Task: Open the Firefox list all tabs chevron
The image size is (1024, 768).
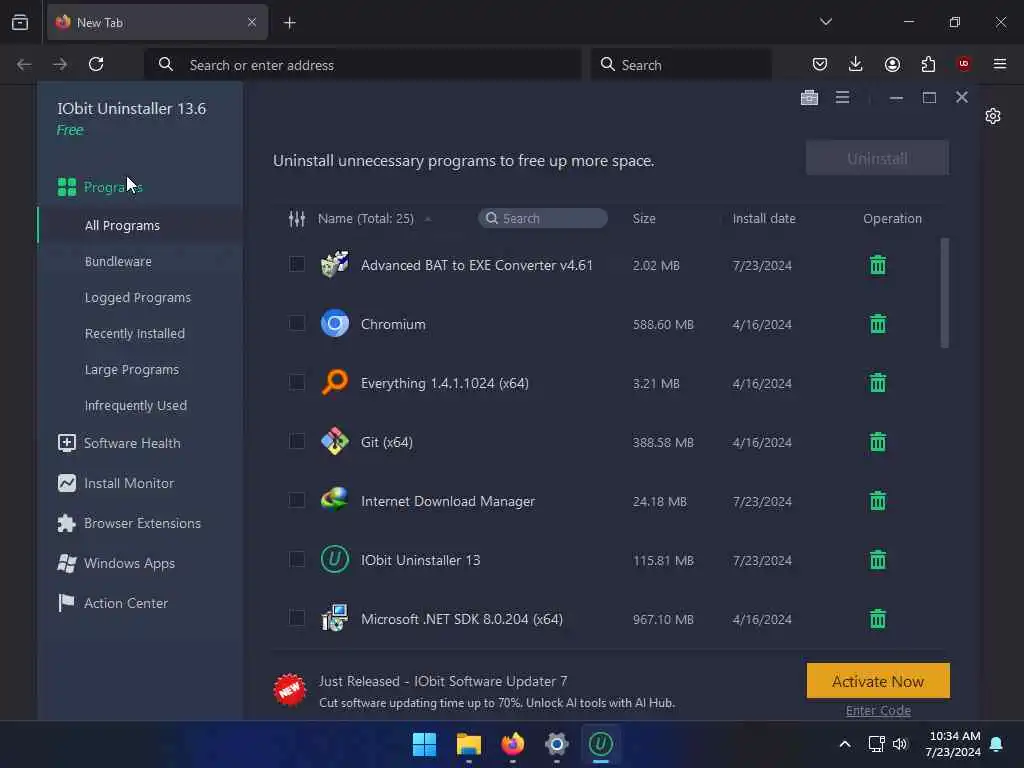Action: 825,22
